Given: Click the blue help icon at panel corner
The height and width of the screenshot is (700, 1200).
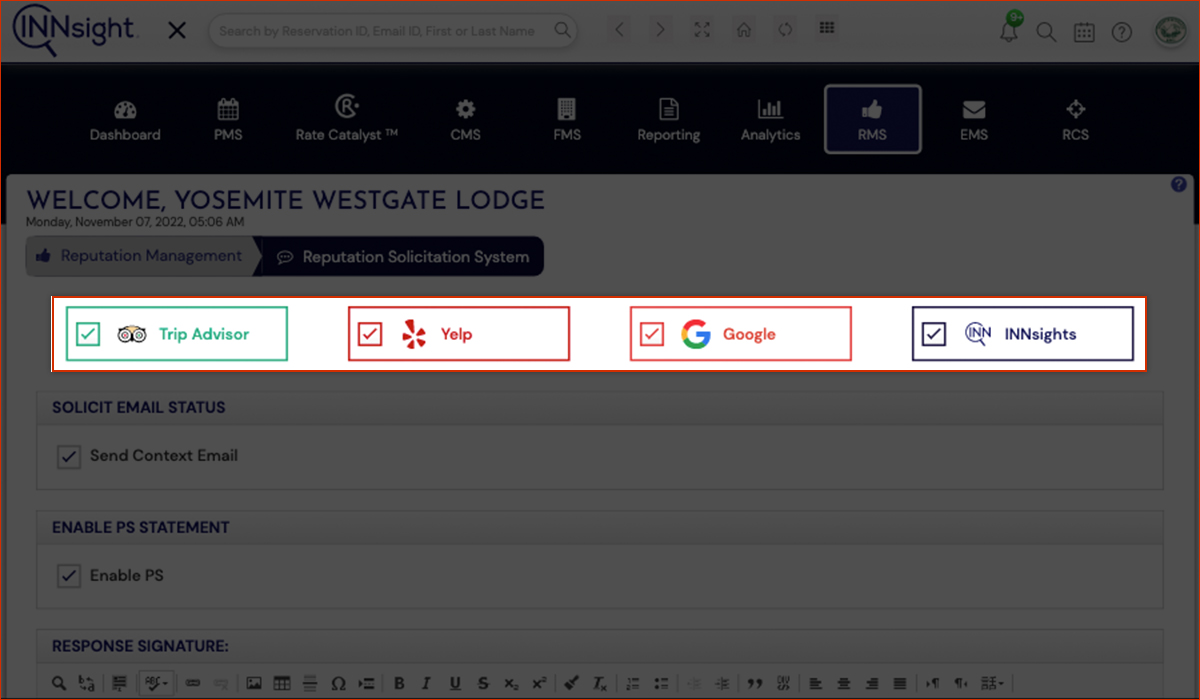Looking at the screenshot, I should tap(1178, 185).
